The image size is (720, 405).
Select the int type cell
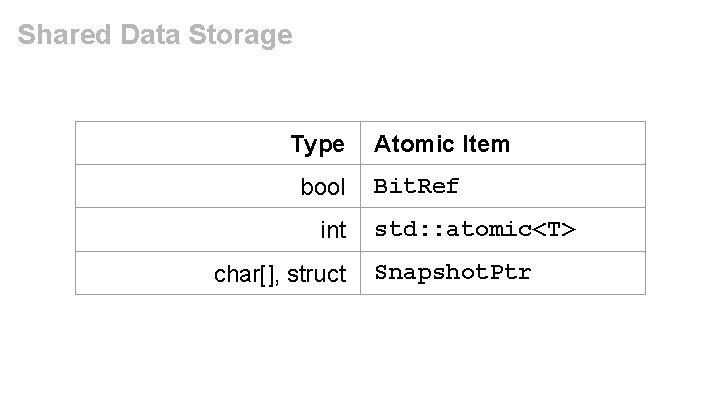pyautogui.click(x=333, y=230)
